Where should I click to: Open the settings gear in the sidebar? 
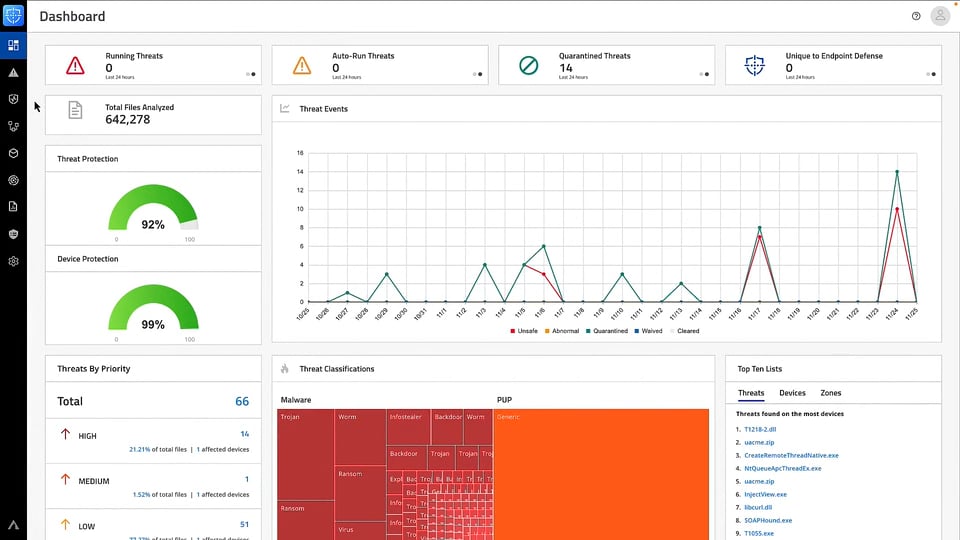point(13,261)
